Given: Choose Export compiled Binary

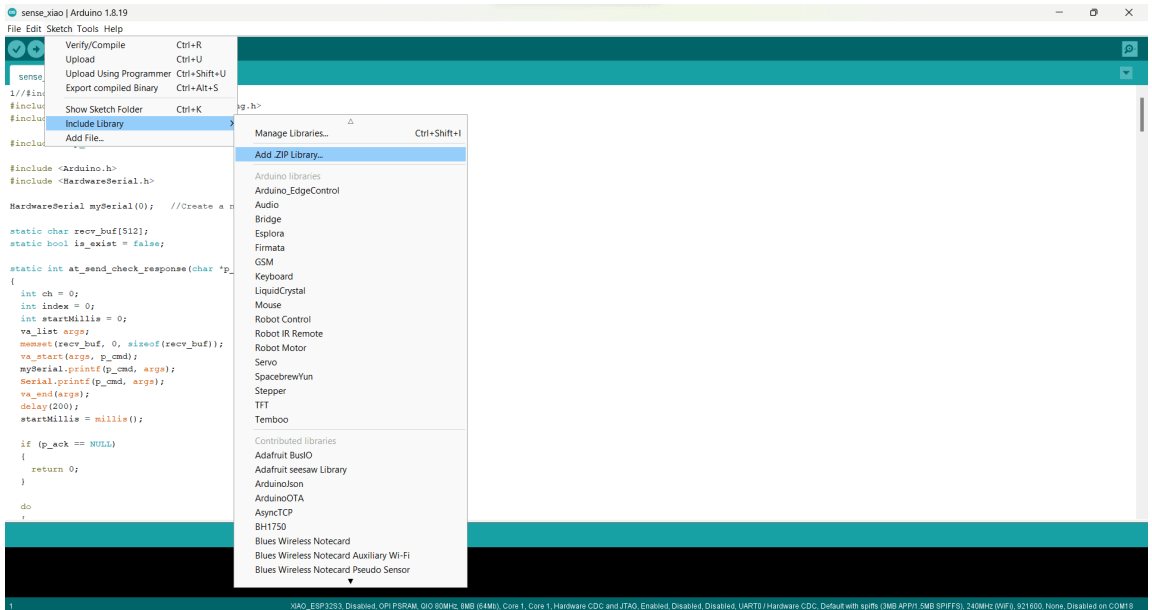Looking at the screenshot, I should pyautogui.click(x=141, y=88).
